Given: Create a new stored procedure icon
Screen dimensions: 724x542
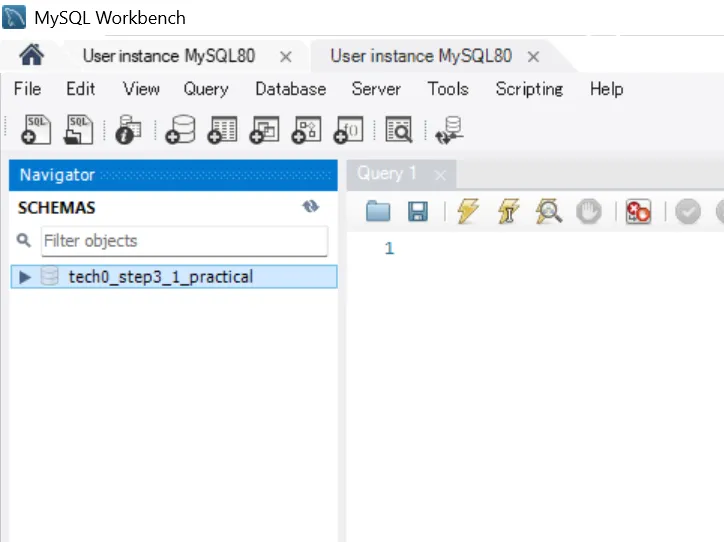Looking at the screenshot, I should (306, 130).
